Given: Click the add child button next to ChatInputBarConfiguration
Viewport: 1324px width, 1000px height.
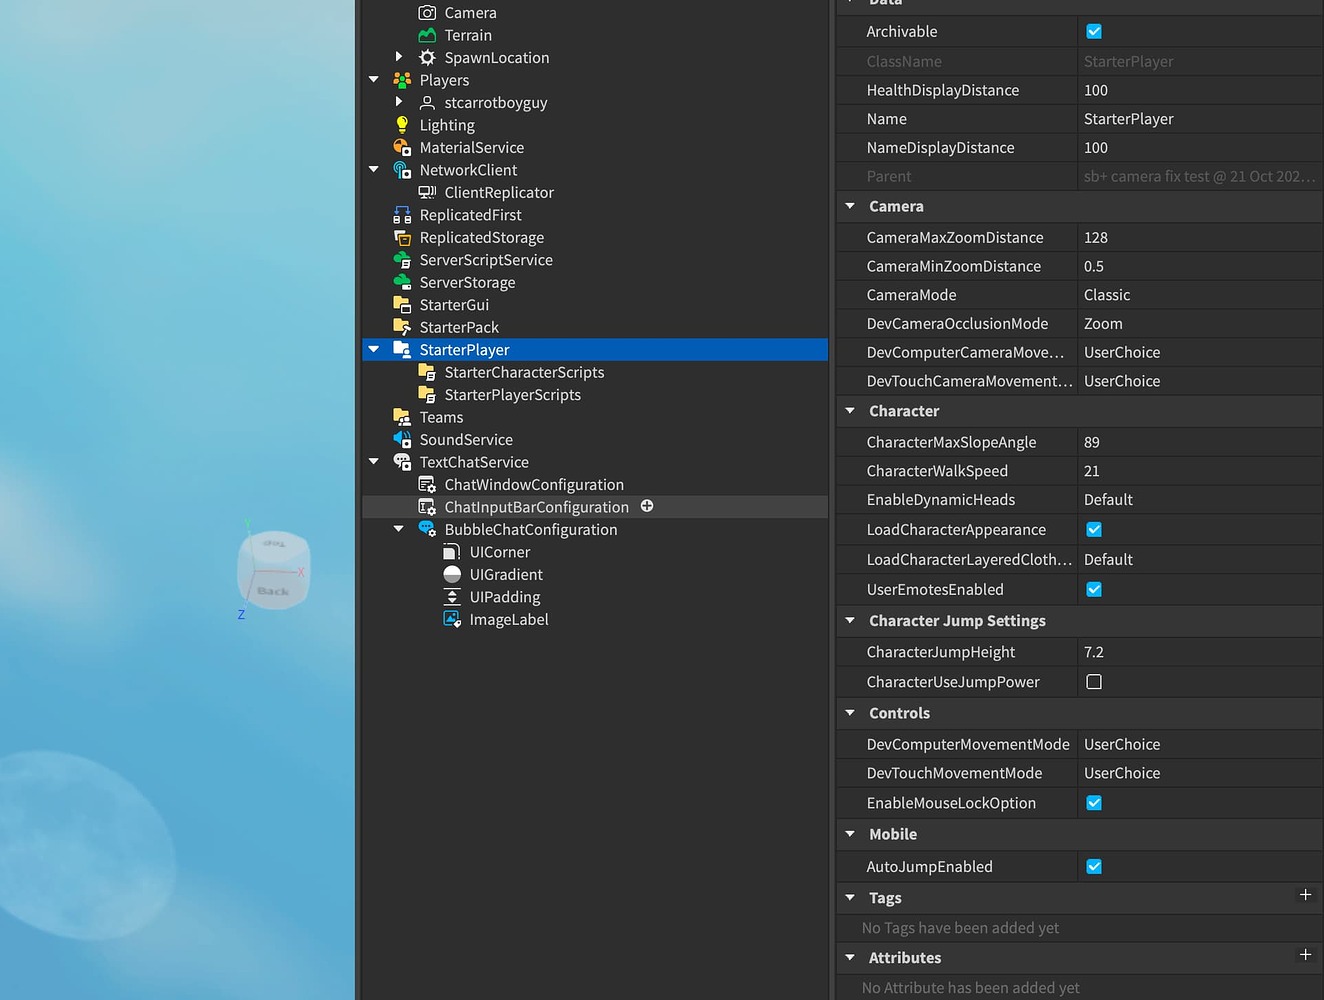Looking at the screenshot, I should click(x=647, y=506).
